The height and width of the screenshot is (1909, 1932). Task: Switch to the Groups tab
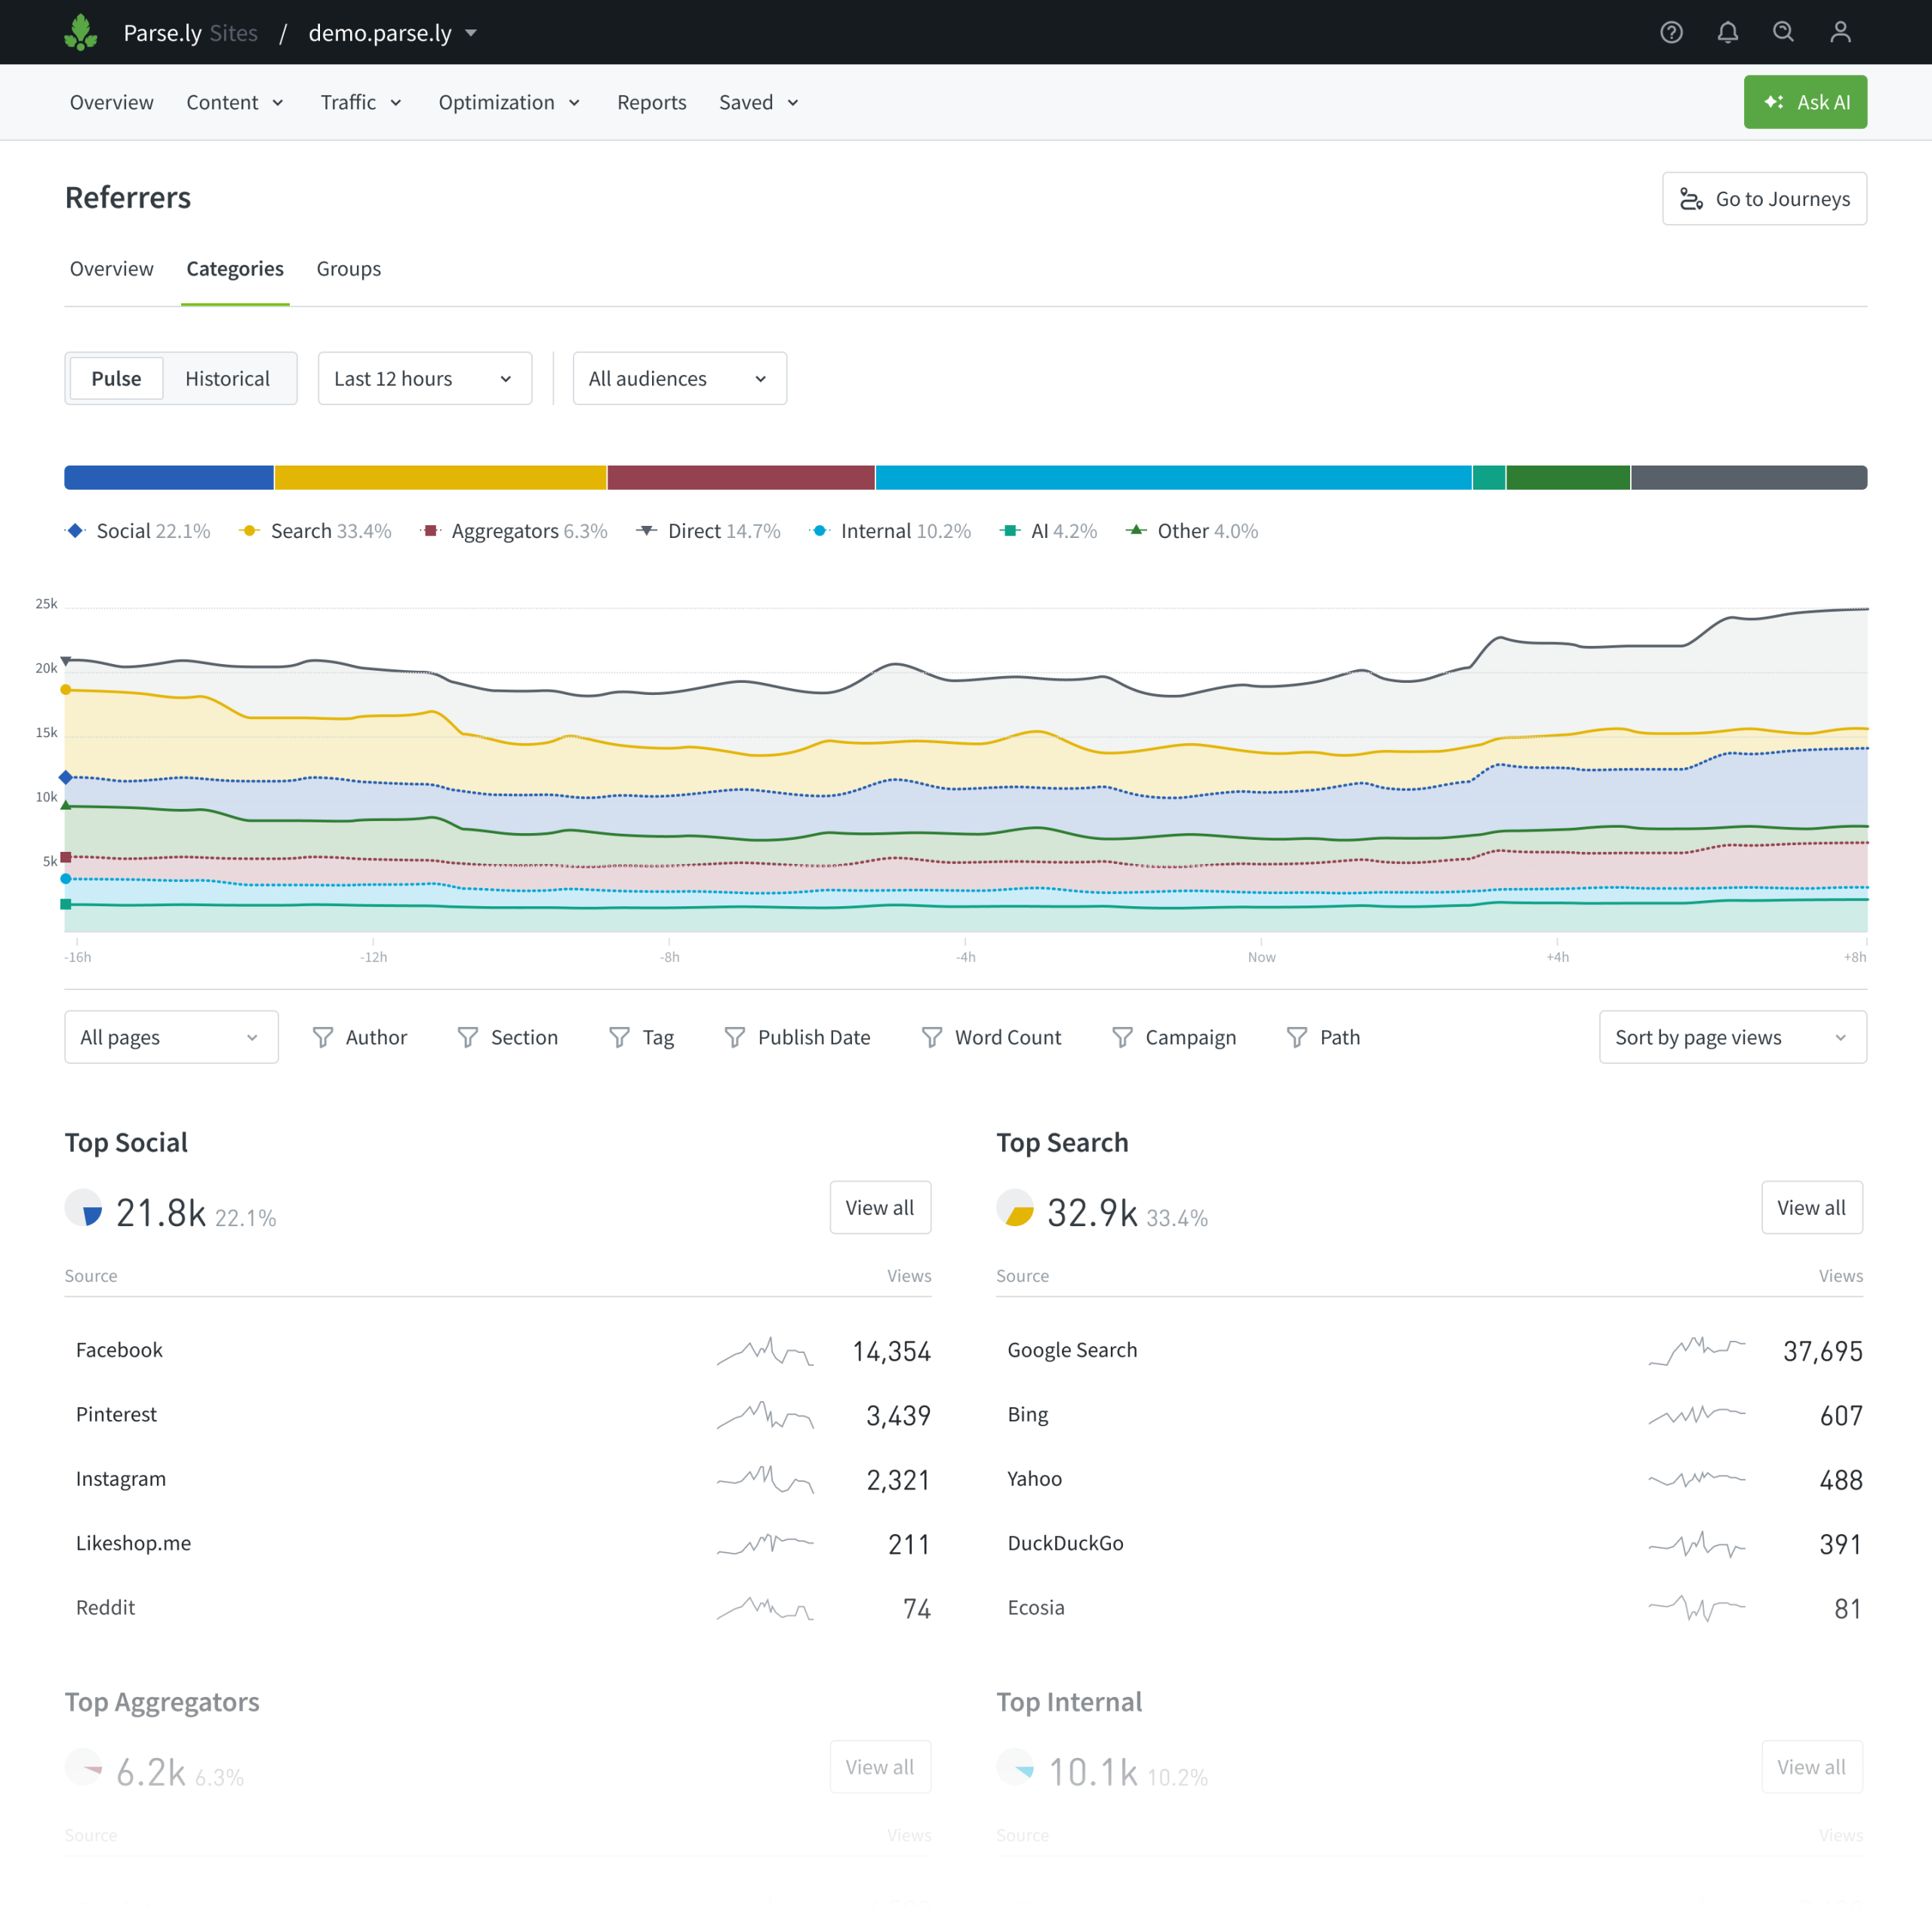[x=348, y=269]
